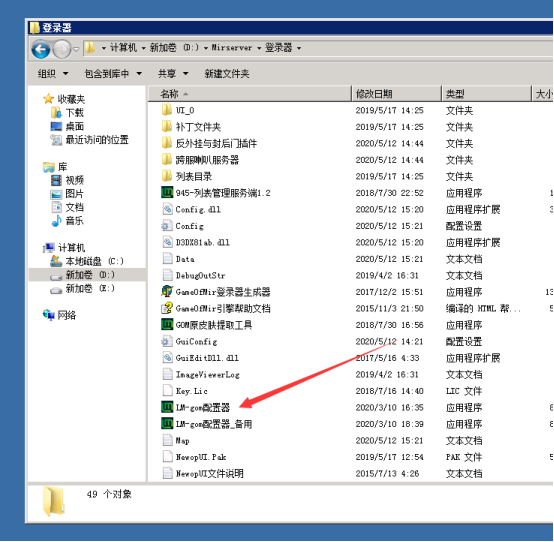Select 新加卷 (E:) in the sidebar

pos(83,289)
